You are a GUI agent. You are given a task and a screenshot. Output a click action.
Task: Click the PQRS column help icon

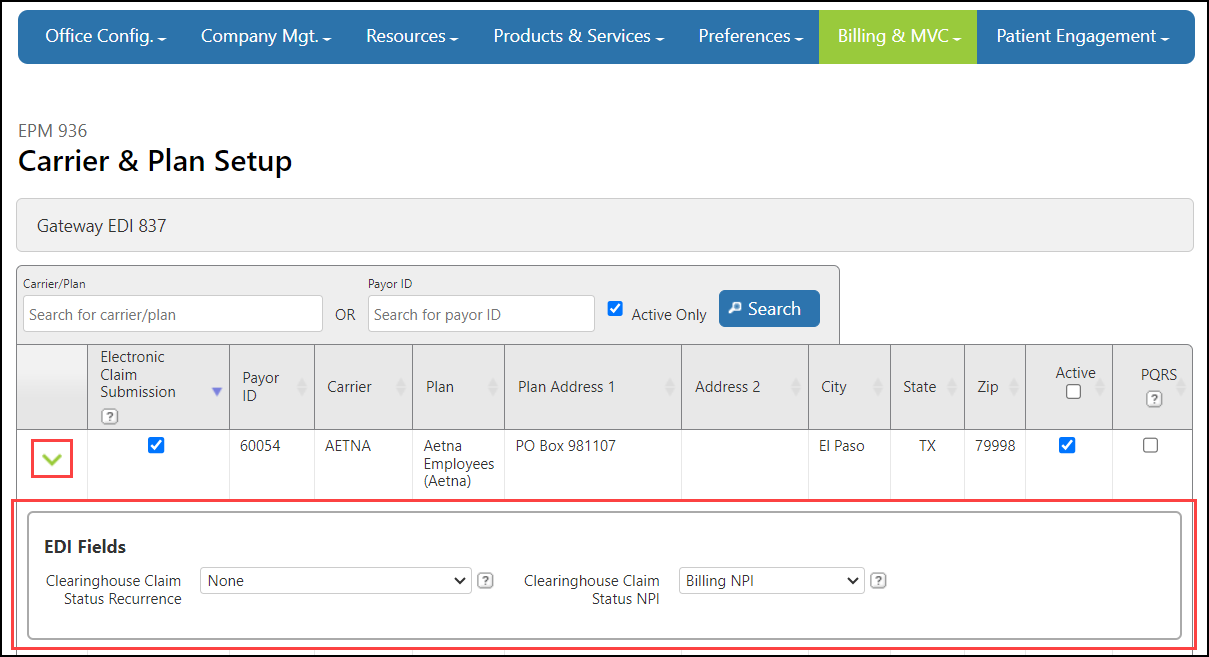pos(1154,399)
